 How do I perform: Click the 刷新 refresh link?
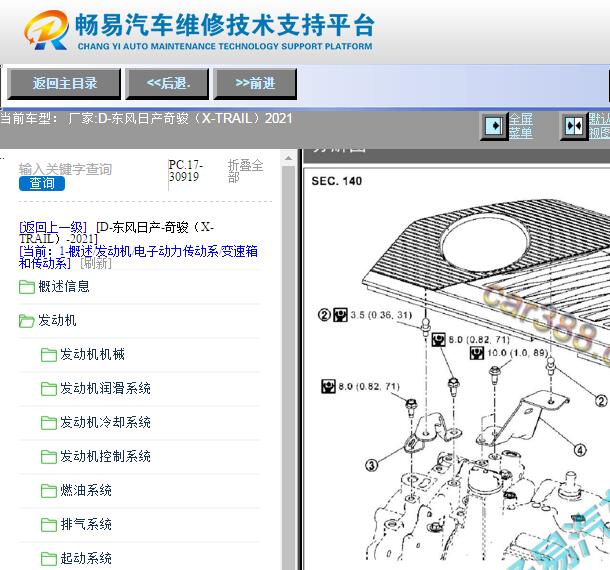click(x=96, y=263)
